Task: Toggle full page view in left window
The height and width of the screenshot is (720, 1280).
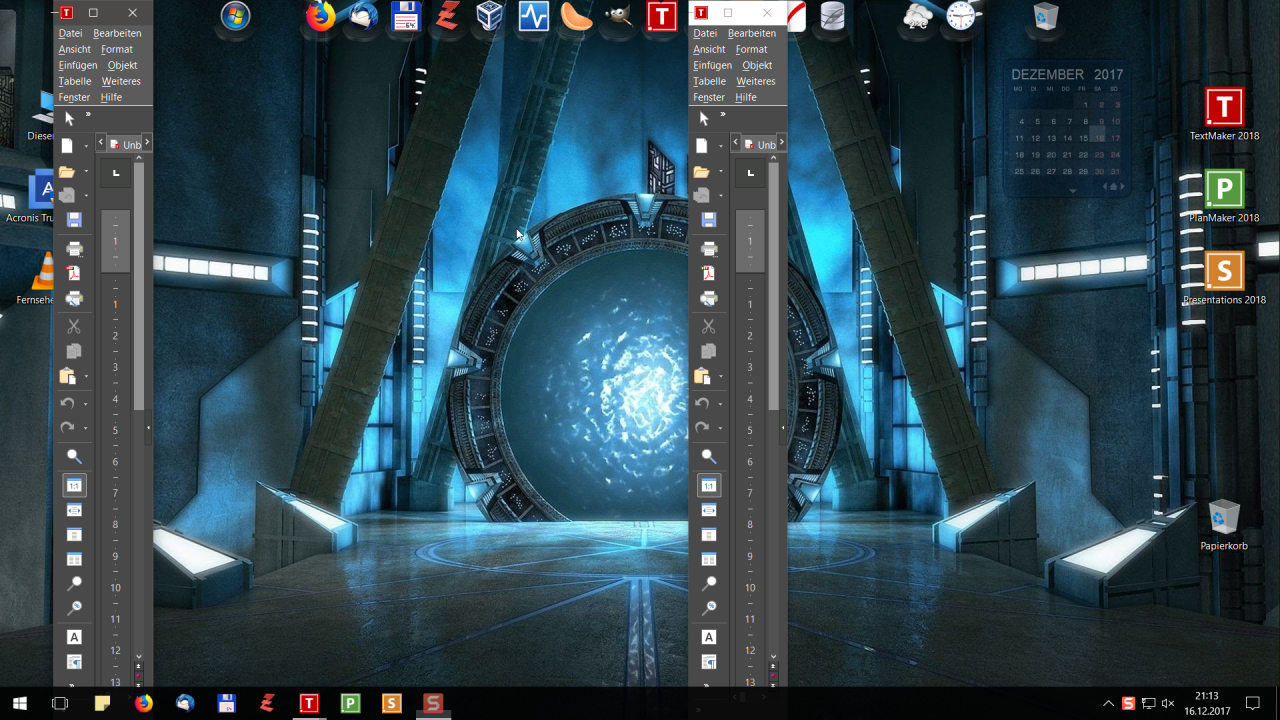Action: (x=74, y=535)
